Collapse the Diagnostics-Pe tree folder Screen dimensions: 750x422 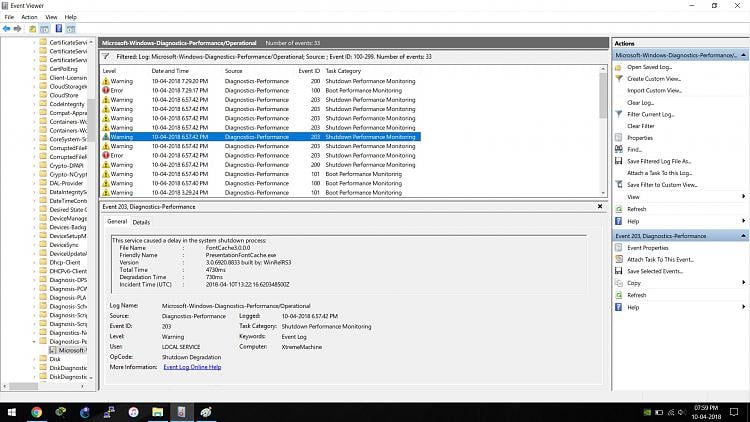coord(34,342)
